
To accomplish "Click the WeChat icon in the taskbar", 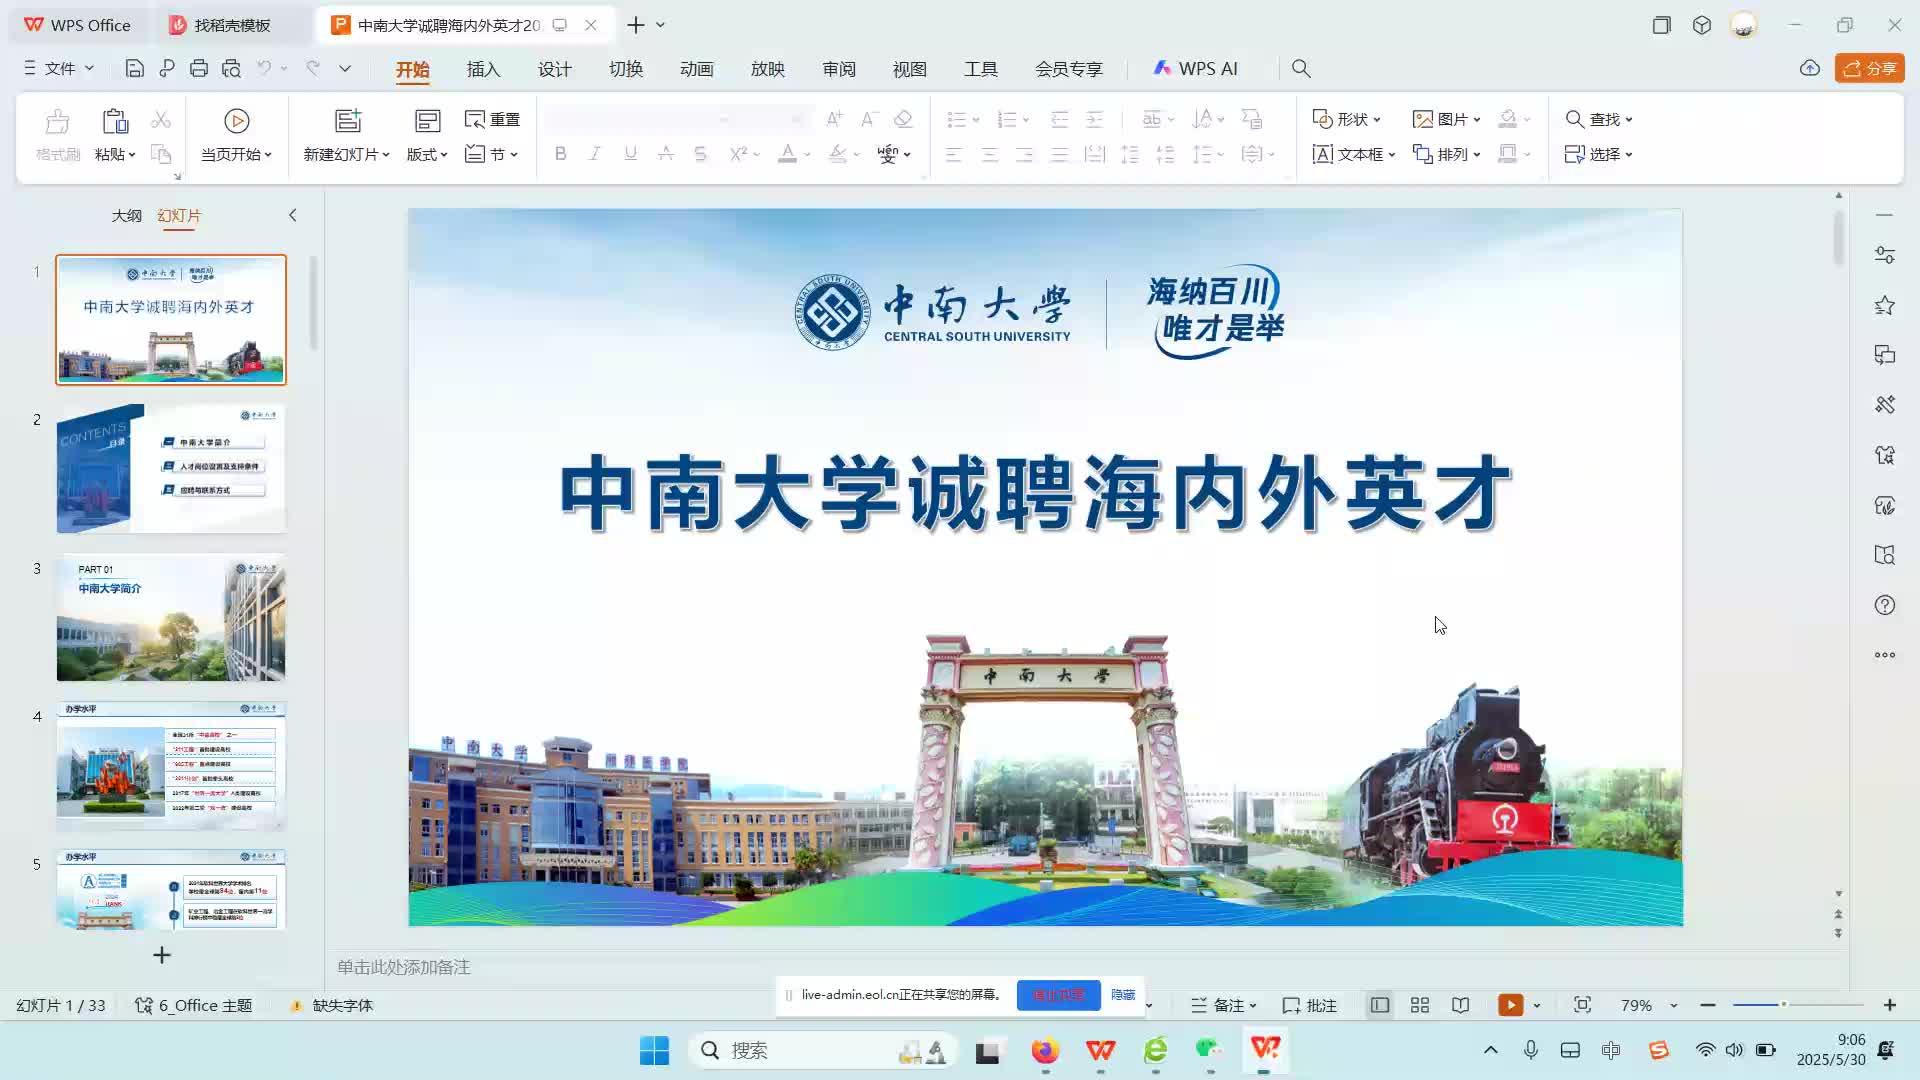I will 1209,1050.
